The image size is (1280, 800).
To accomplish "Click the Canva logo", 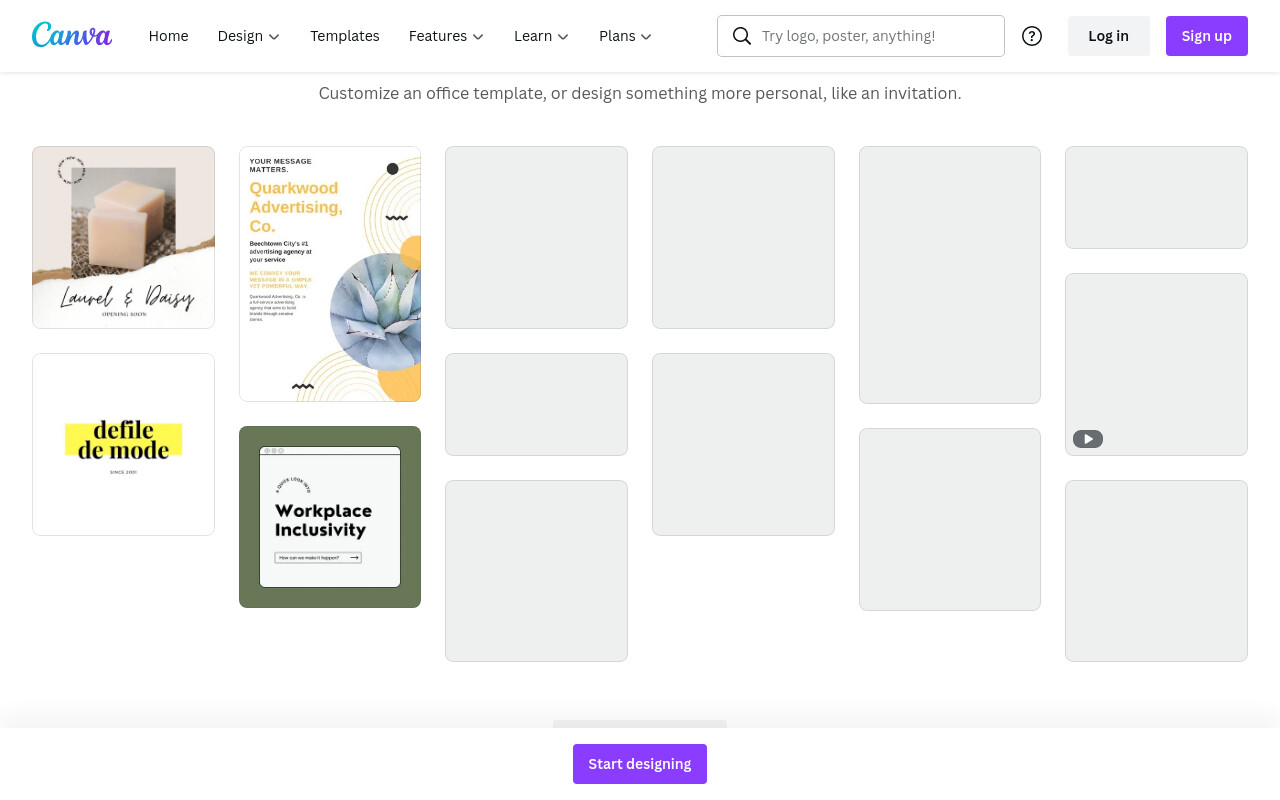I will pyautogui.click(x=72, y=35).
